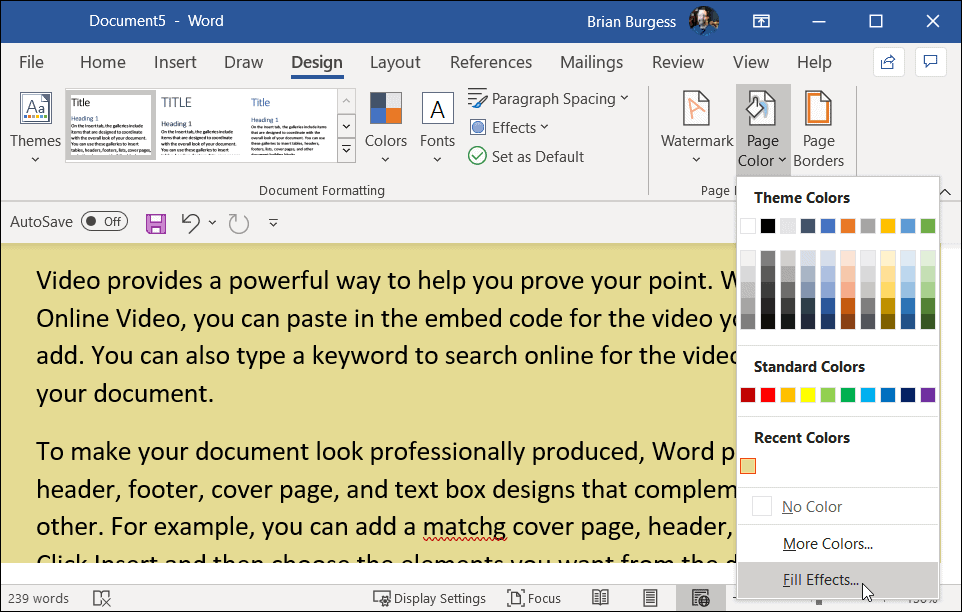The image size is (962, 615).
Task: Click the Share icon in ribbon corner
Action: [x=888, y=62]
